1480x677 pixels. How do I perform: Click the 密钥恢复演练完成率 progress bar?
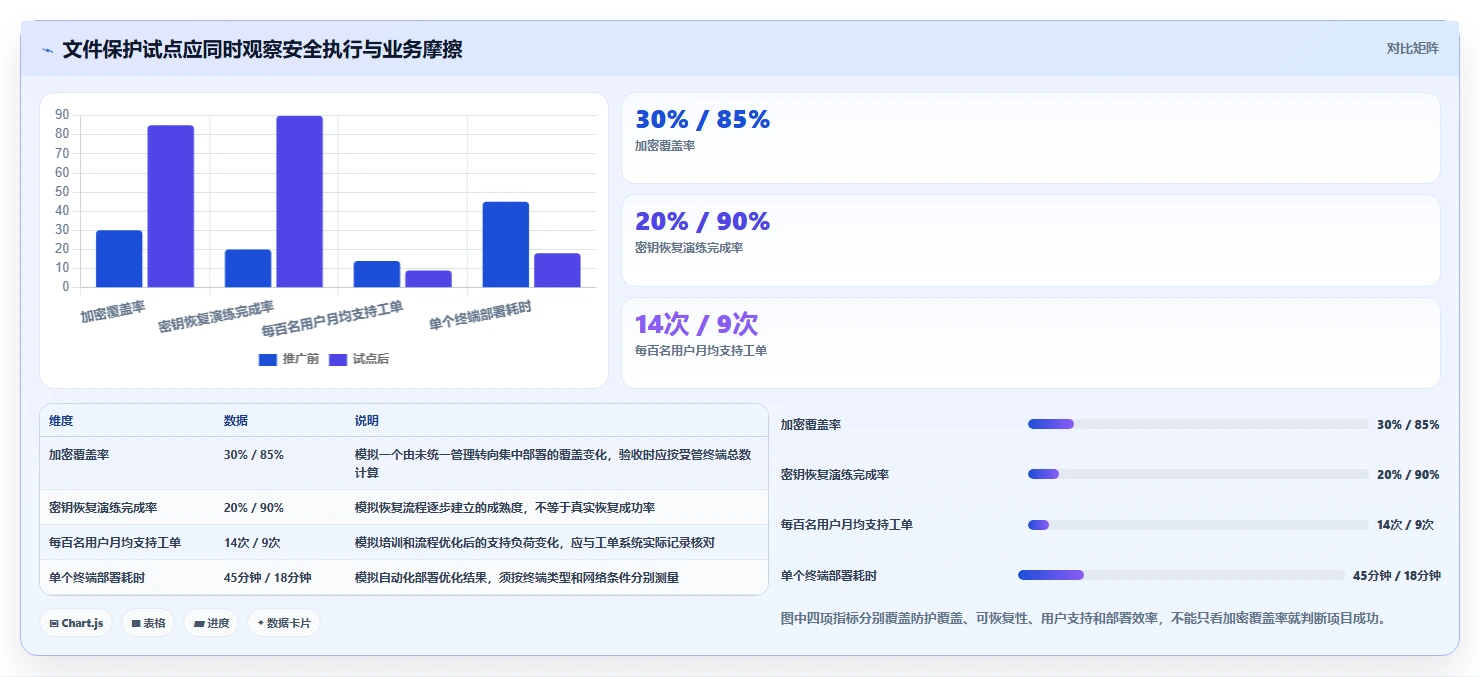[1198, 474]
